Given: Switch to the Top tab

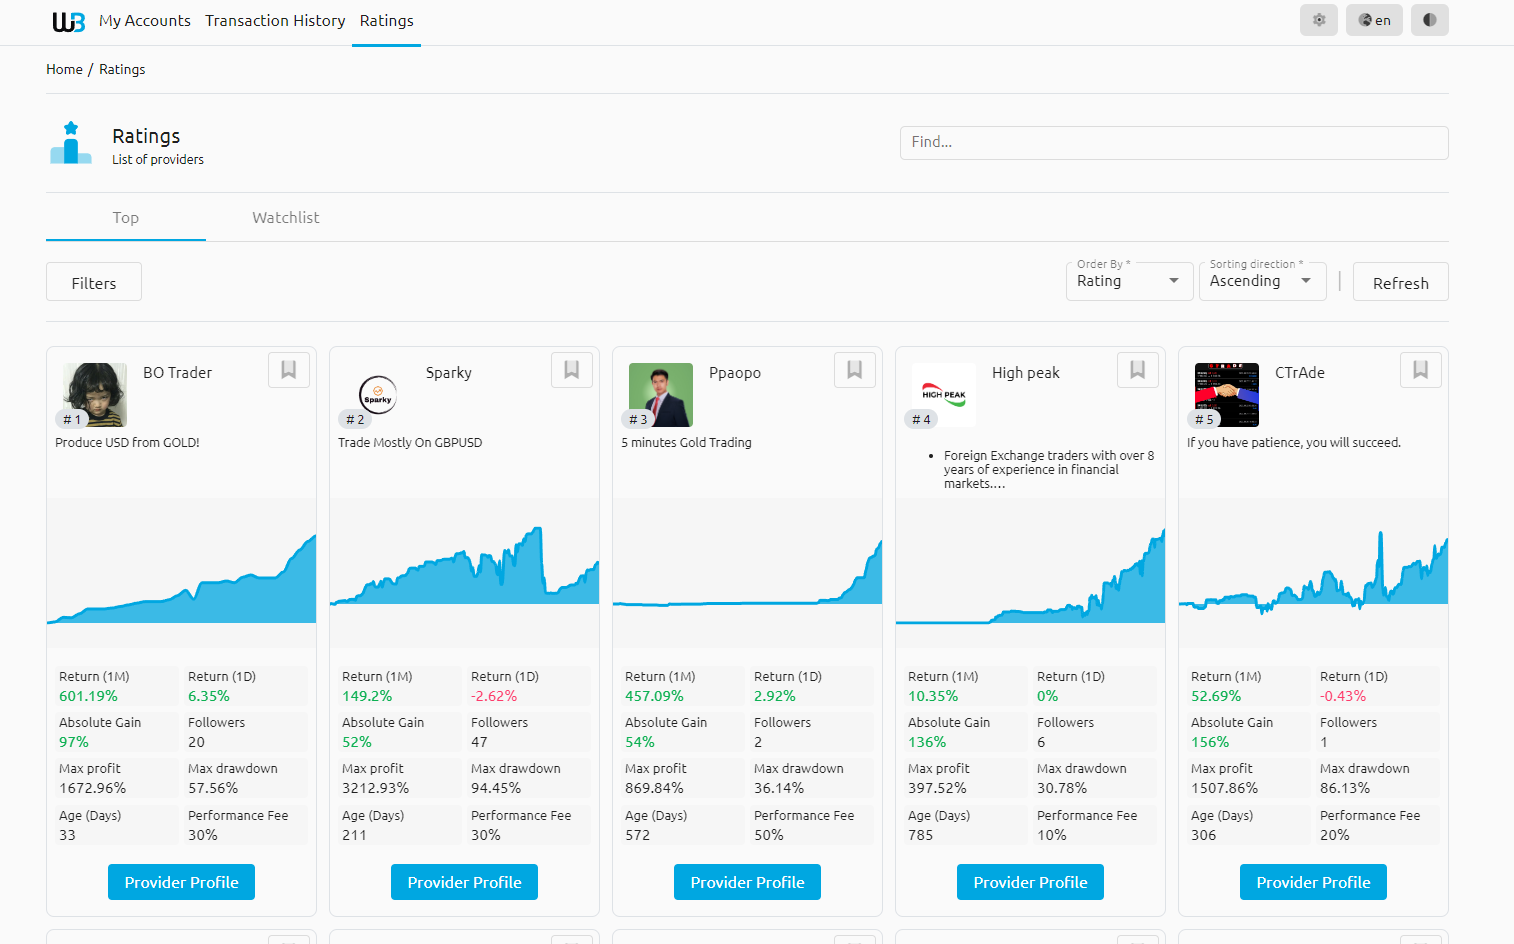Looking at the screenshot, I should point(126,218).
